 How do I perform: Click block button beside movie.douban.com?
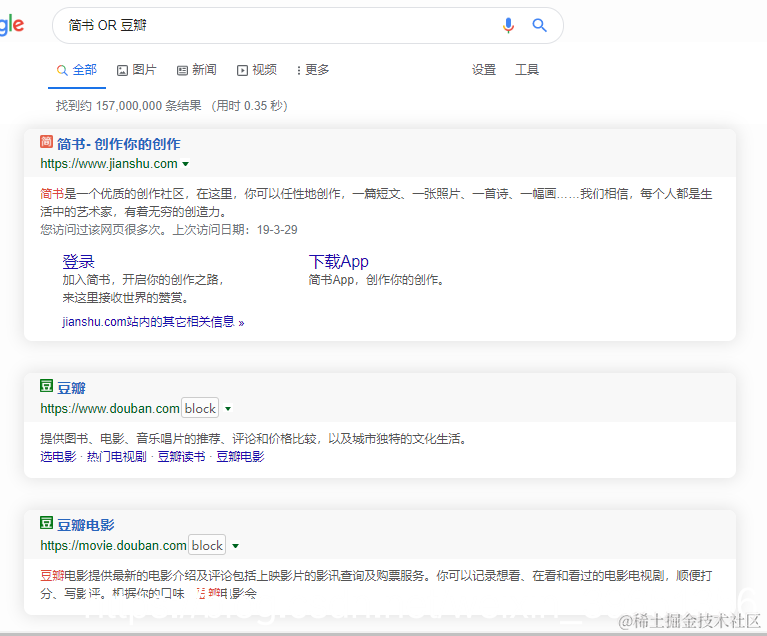pos(207,545)
